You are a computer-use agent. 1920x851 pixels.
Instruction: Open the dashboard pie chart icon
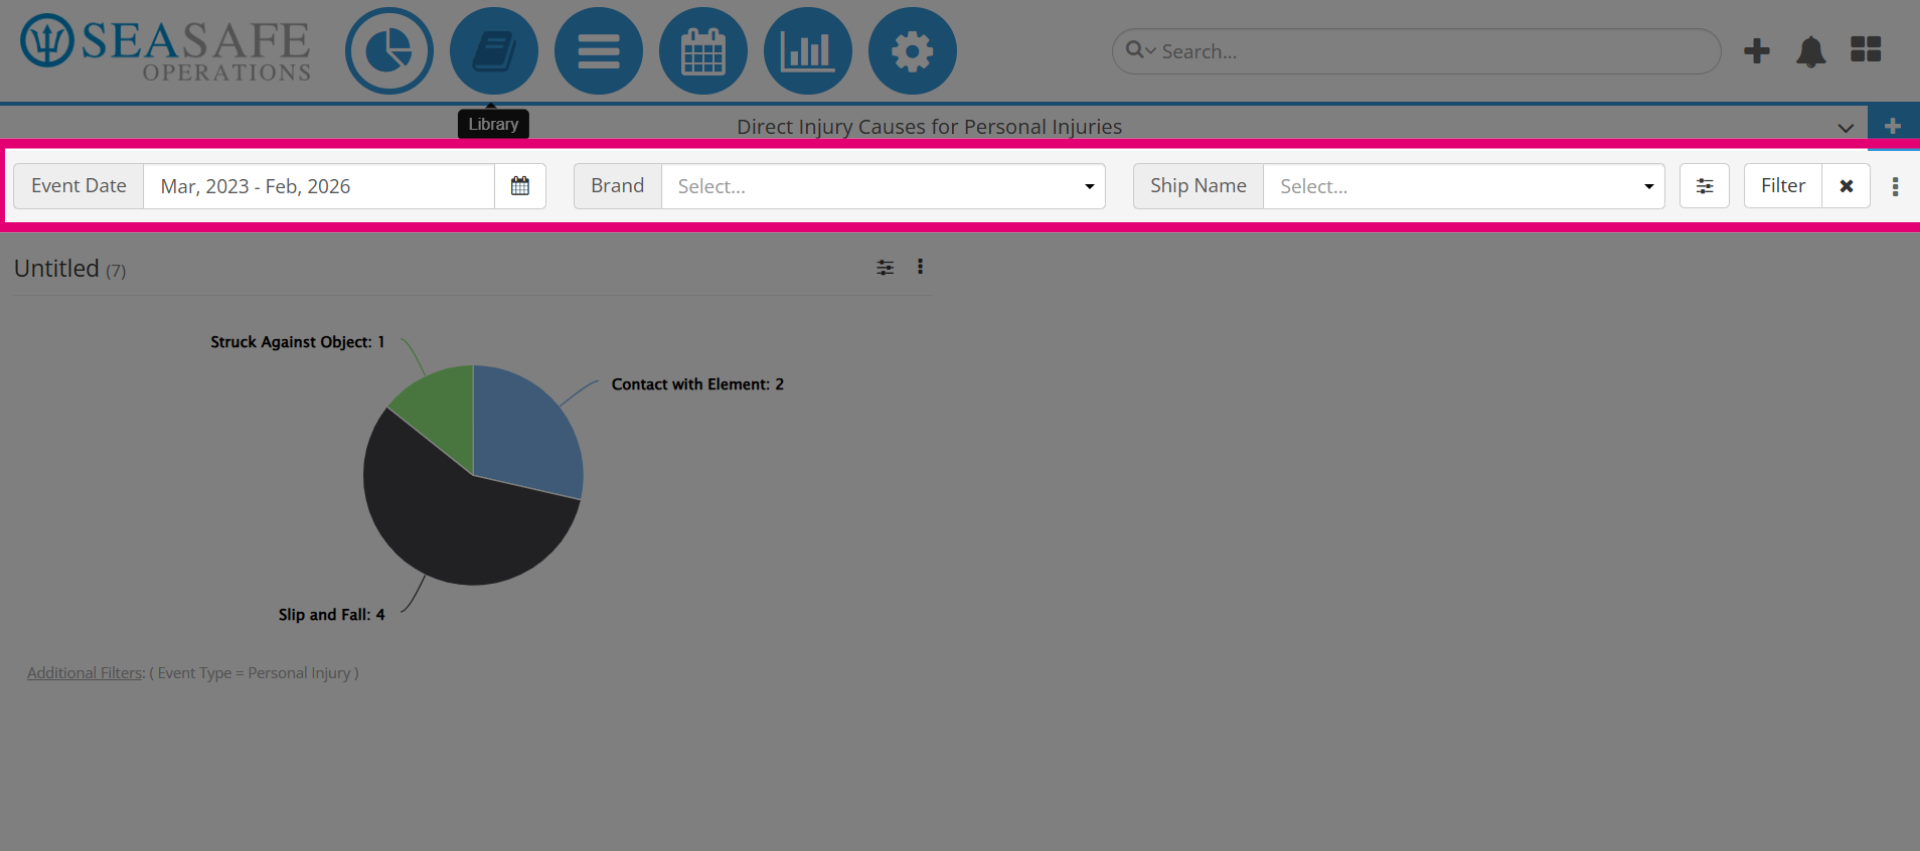389,51
